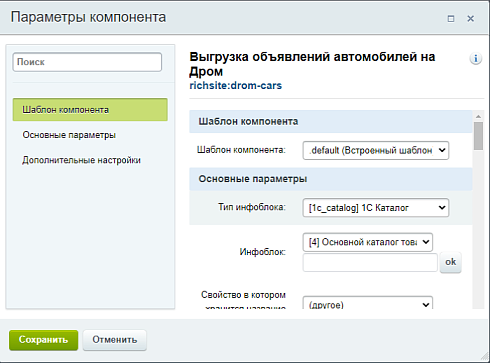
Task: Open Основные параметры section in sidebar
Action: (x=69, y=135)
